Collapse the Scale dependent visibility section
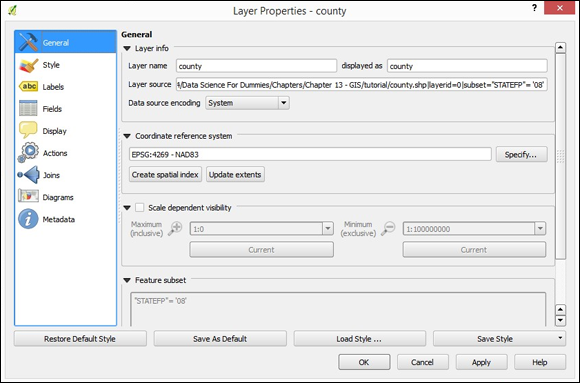This screenshot has width=580, height=383. pyautogui.click(x=127, y=208)
